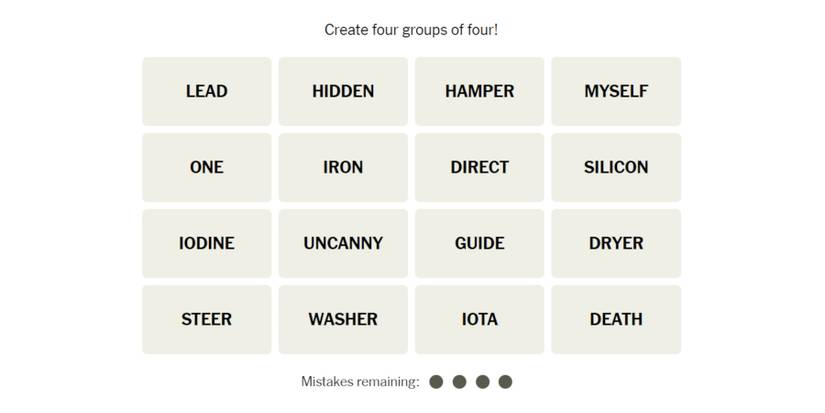Pick the IODINE word tile
825x413 pixels.
pyautogui.click(x=206, y=243)
